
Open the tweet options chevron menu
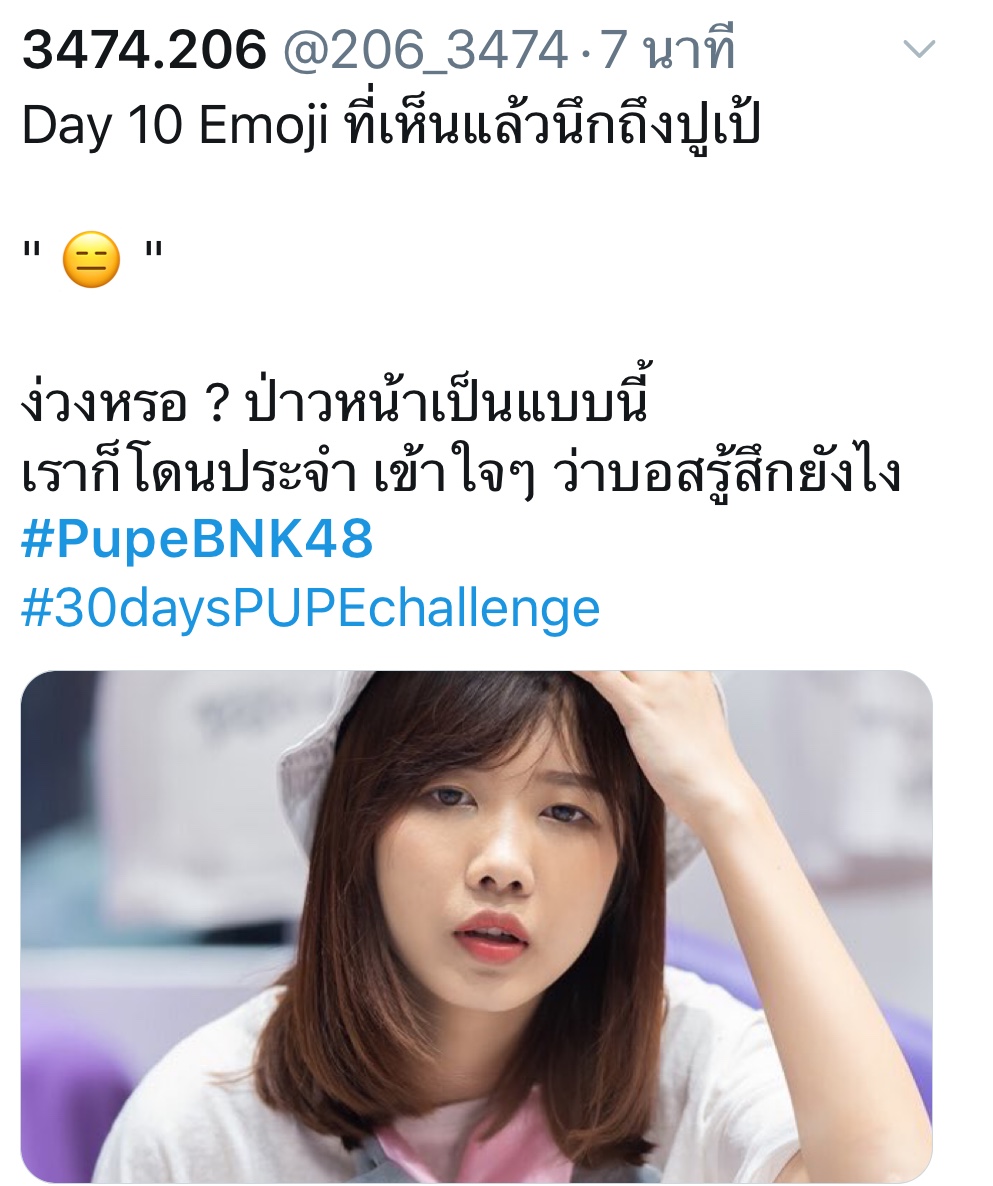coord(920,50)
